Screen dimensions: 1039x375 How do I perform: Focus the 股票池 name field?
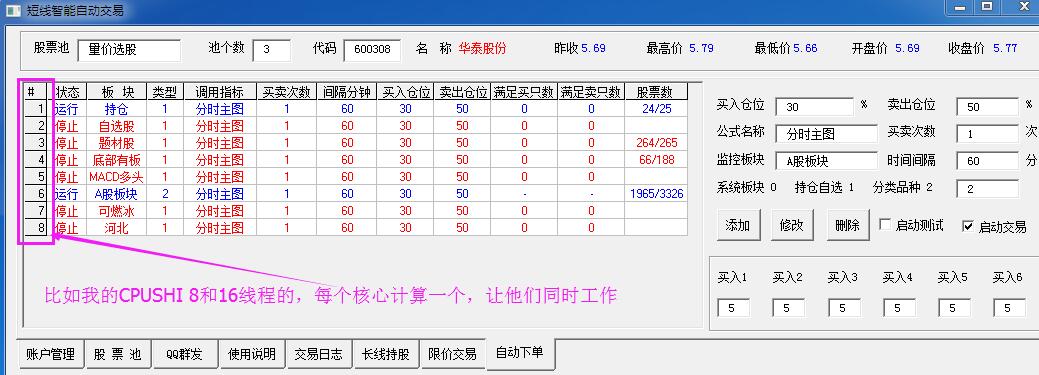(x=129, y=50)
